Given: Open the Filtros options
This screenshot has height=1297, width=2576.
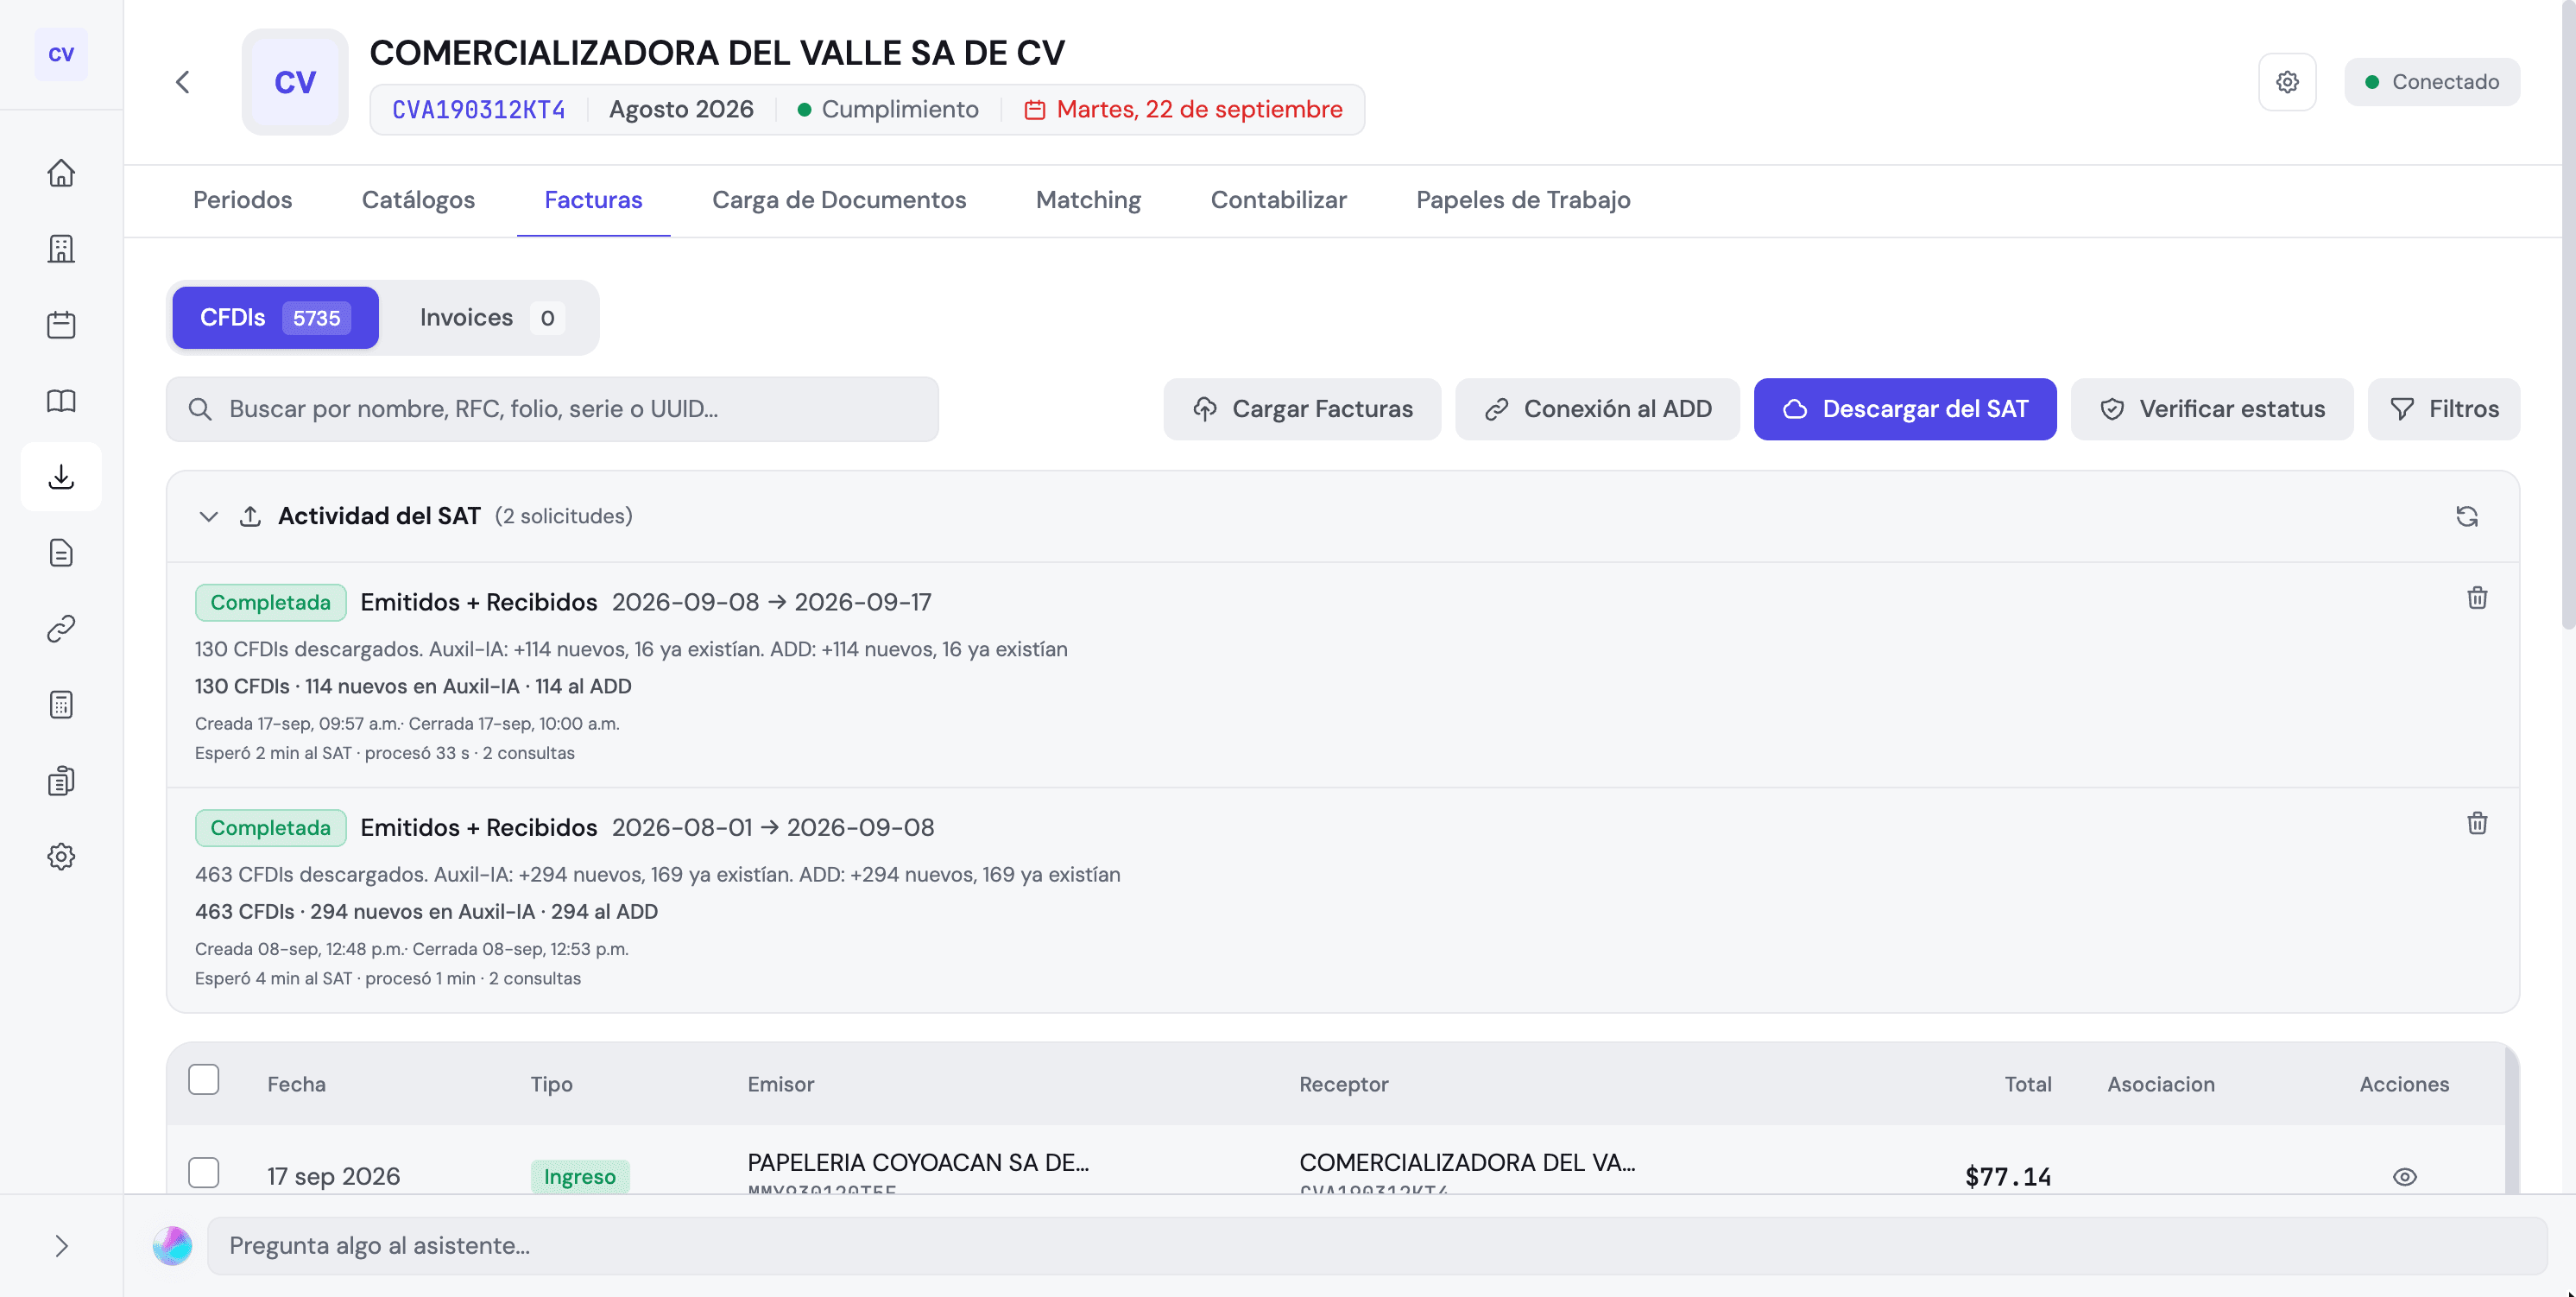Looking at the screenshot, I should tap(2444, 409).
